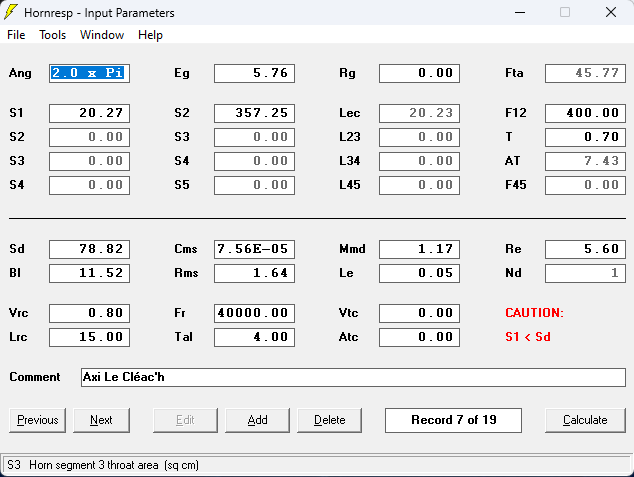Click the Ang label

click(20, 73)
